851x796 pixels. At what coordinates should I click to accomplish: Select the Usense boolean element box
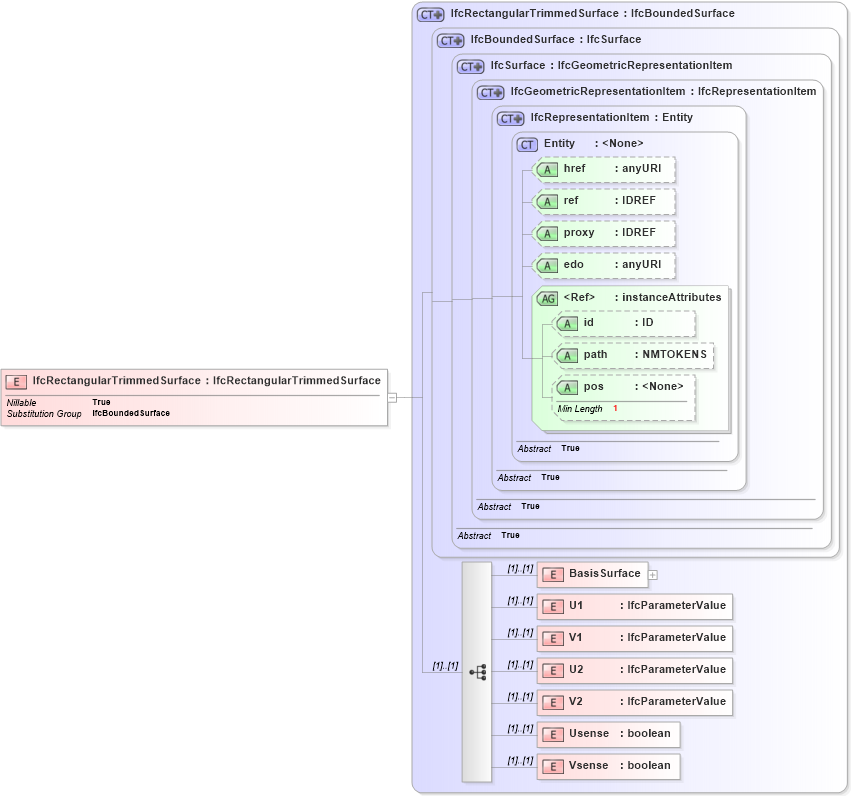coord(608,734)
